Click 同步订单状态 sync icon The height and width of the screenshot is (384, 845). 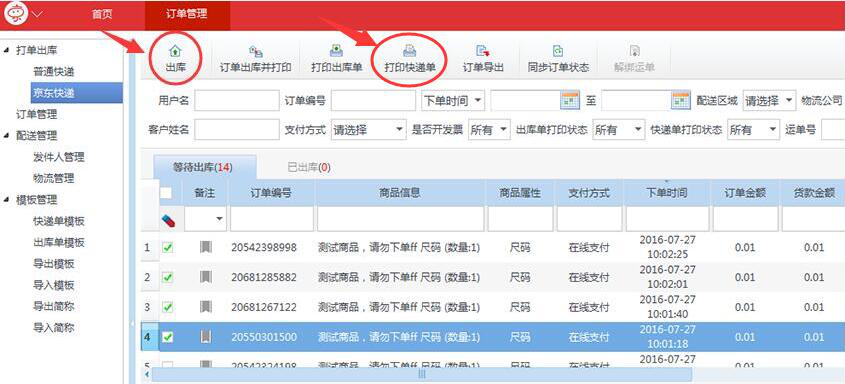click(x=558, y=51)
